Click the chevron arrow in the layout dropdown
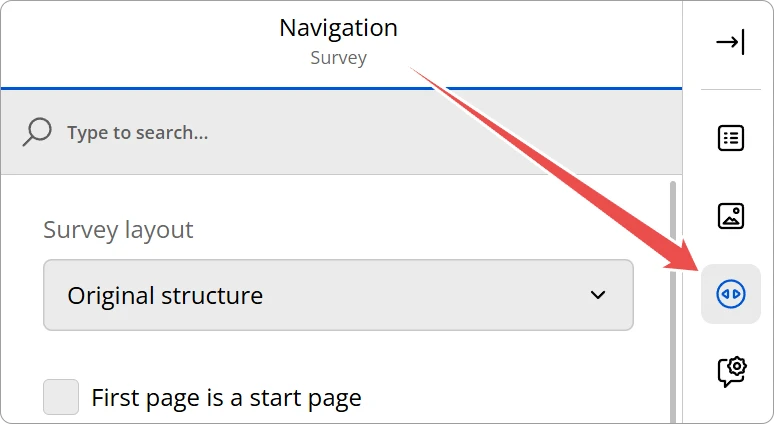This screenshot has height=424, width=774. coord(598,295)
